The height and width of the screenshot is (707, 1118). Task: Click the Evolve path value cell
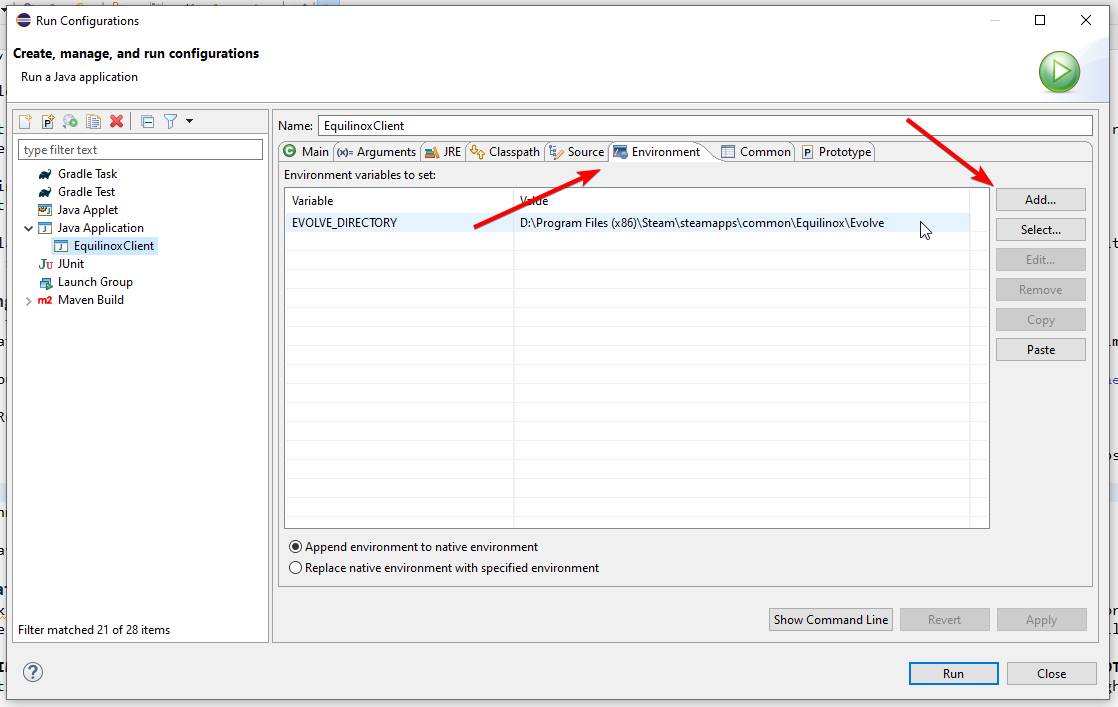742,223
